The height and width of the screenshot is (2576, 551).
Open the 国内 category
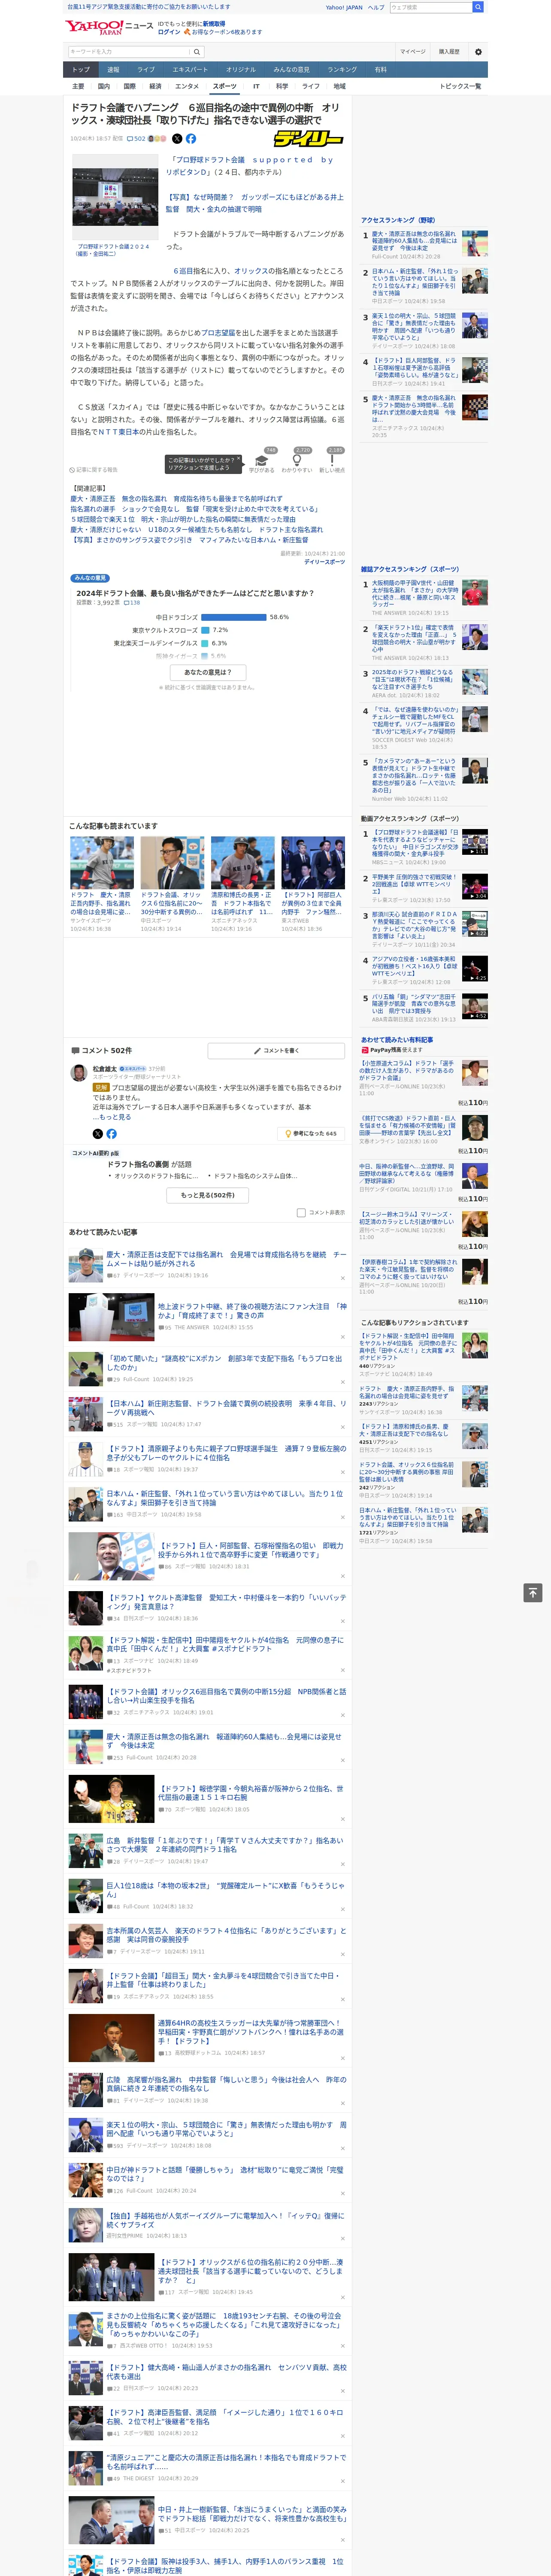click(104, 86)
